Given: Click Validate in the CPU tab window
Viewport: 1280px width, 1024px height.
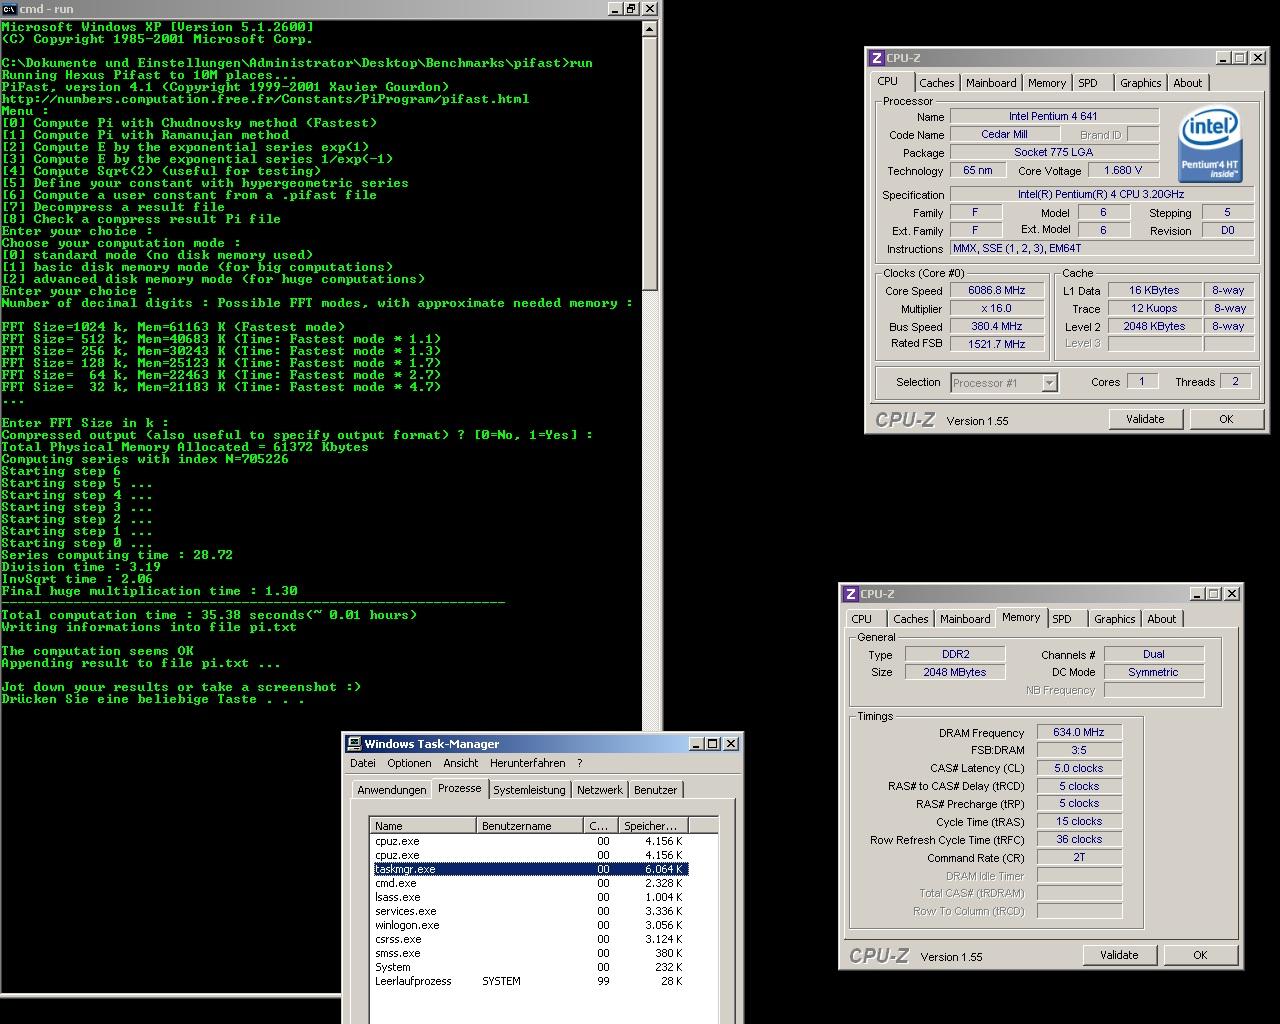Looking at the screenshot, I should (1145, 419).
